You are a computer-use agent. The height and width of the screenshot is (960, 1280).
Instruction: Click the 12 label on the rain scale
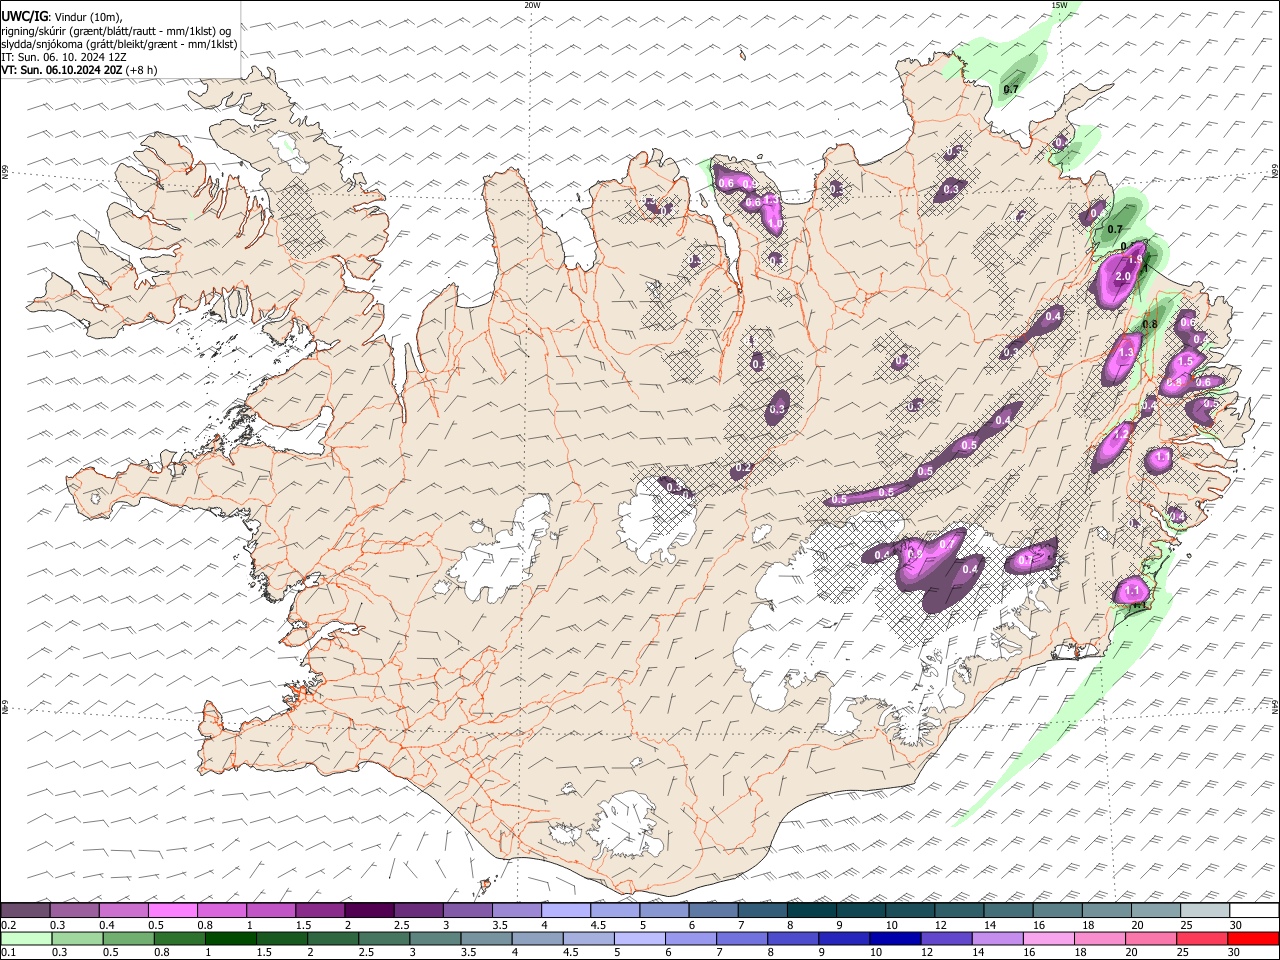click(926, 953)
